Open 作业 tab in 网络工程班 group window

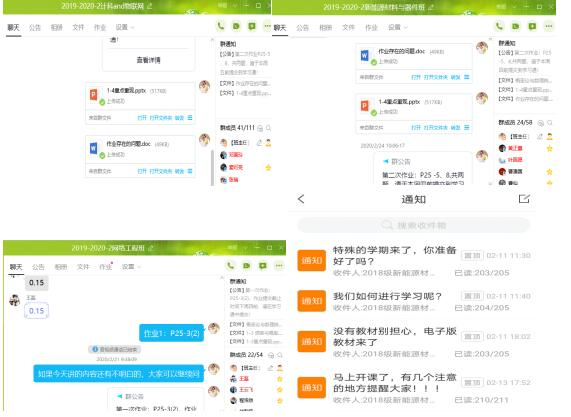click(106, 267)
